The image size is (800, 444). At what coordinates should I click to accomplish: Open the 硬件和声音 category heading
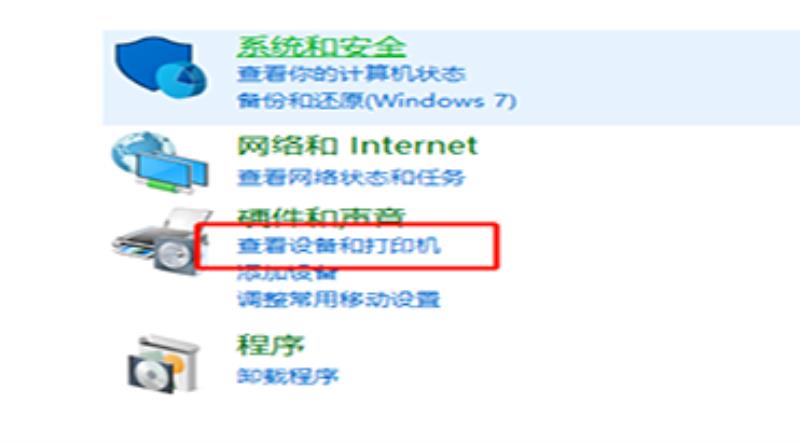coord(321,217)
